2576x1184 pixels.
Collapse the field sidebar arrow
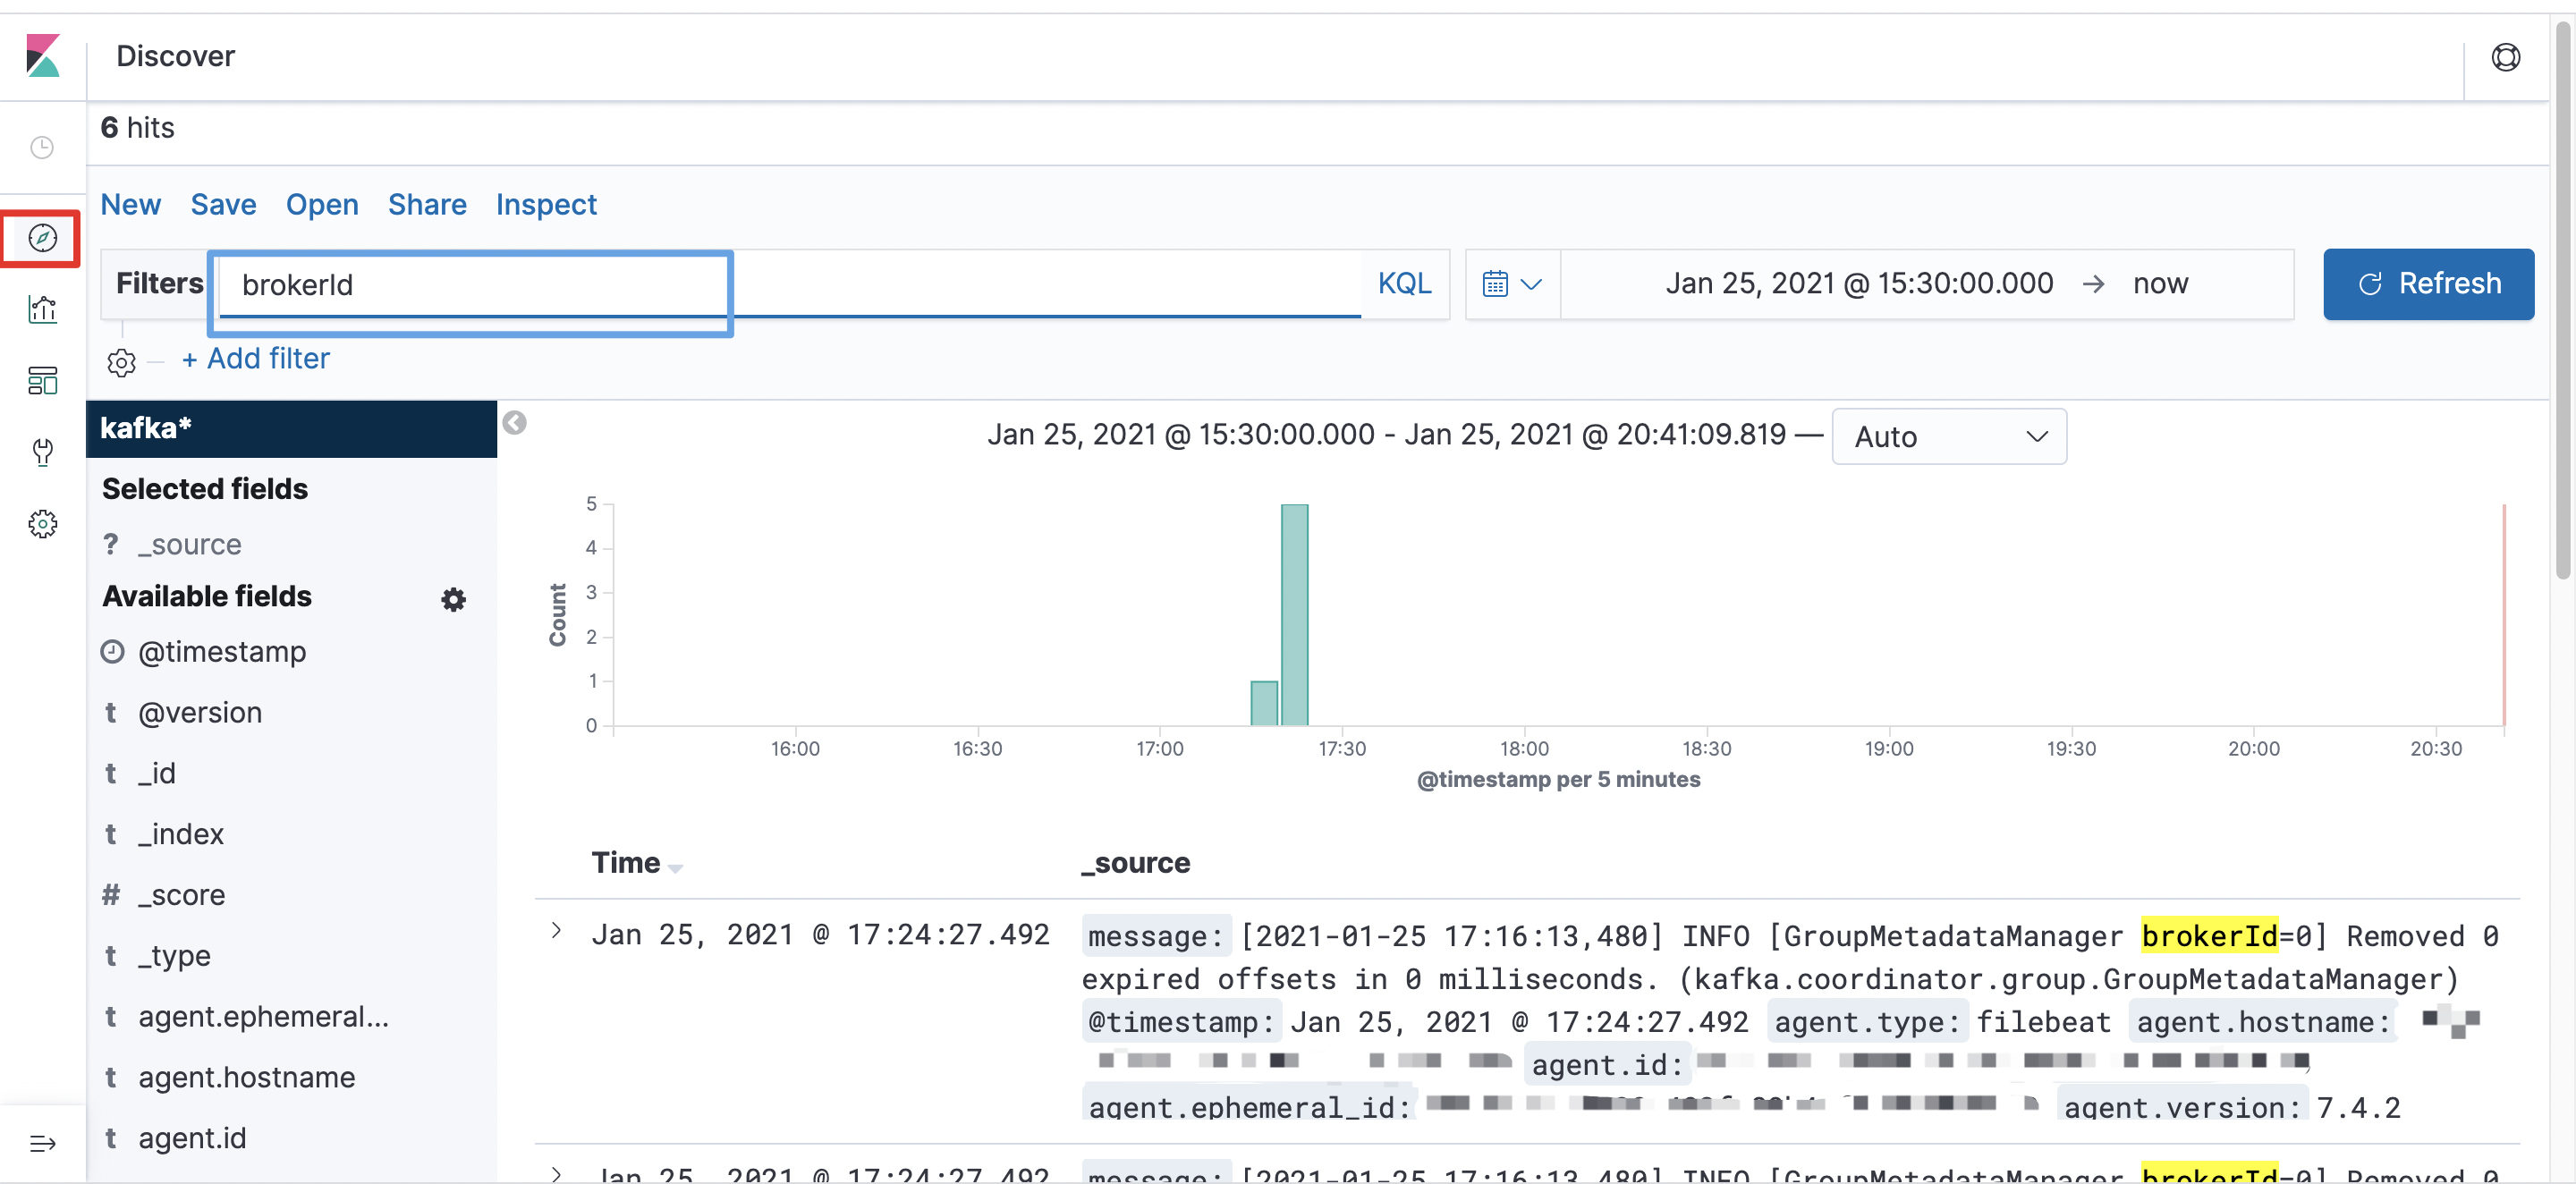[x=514, y=423]
